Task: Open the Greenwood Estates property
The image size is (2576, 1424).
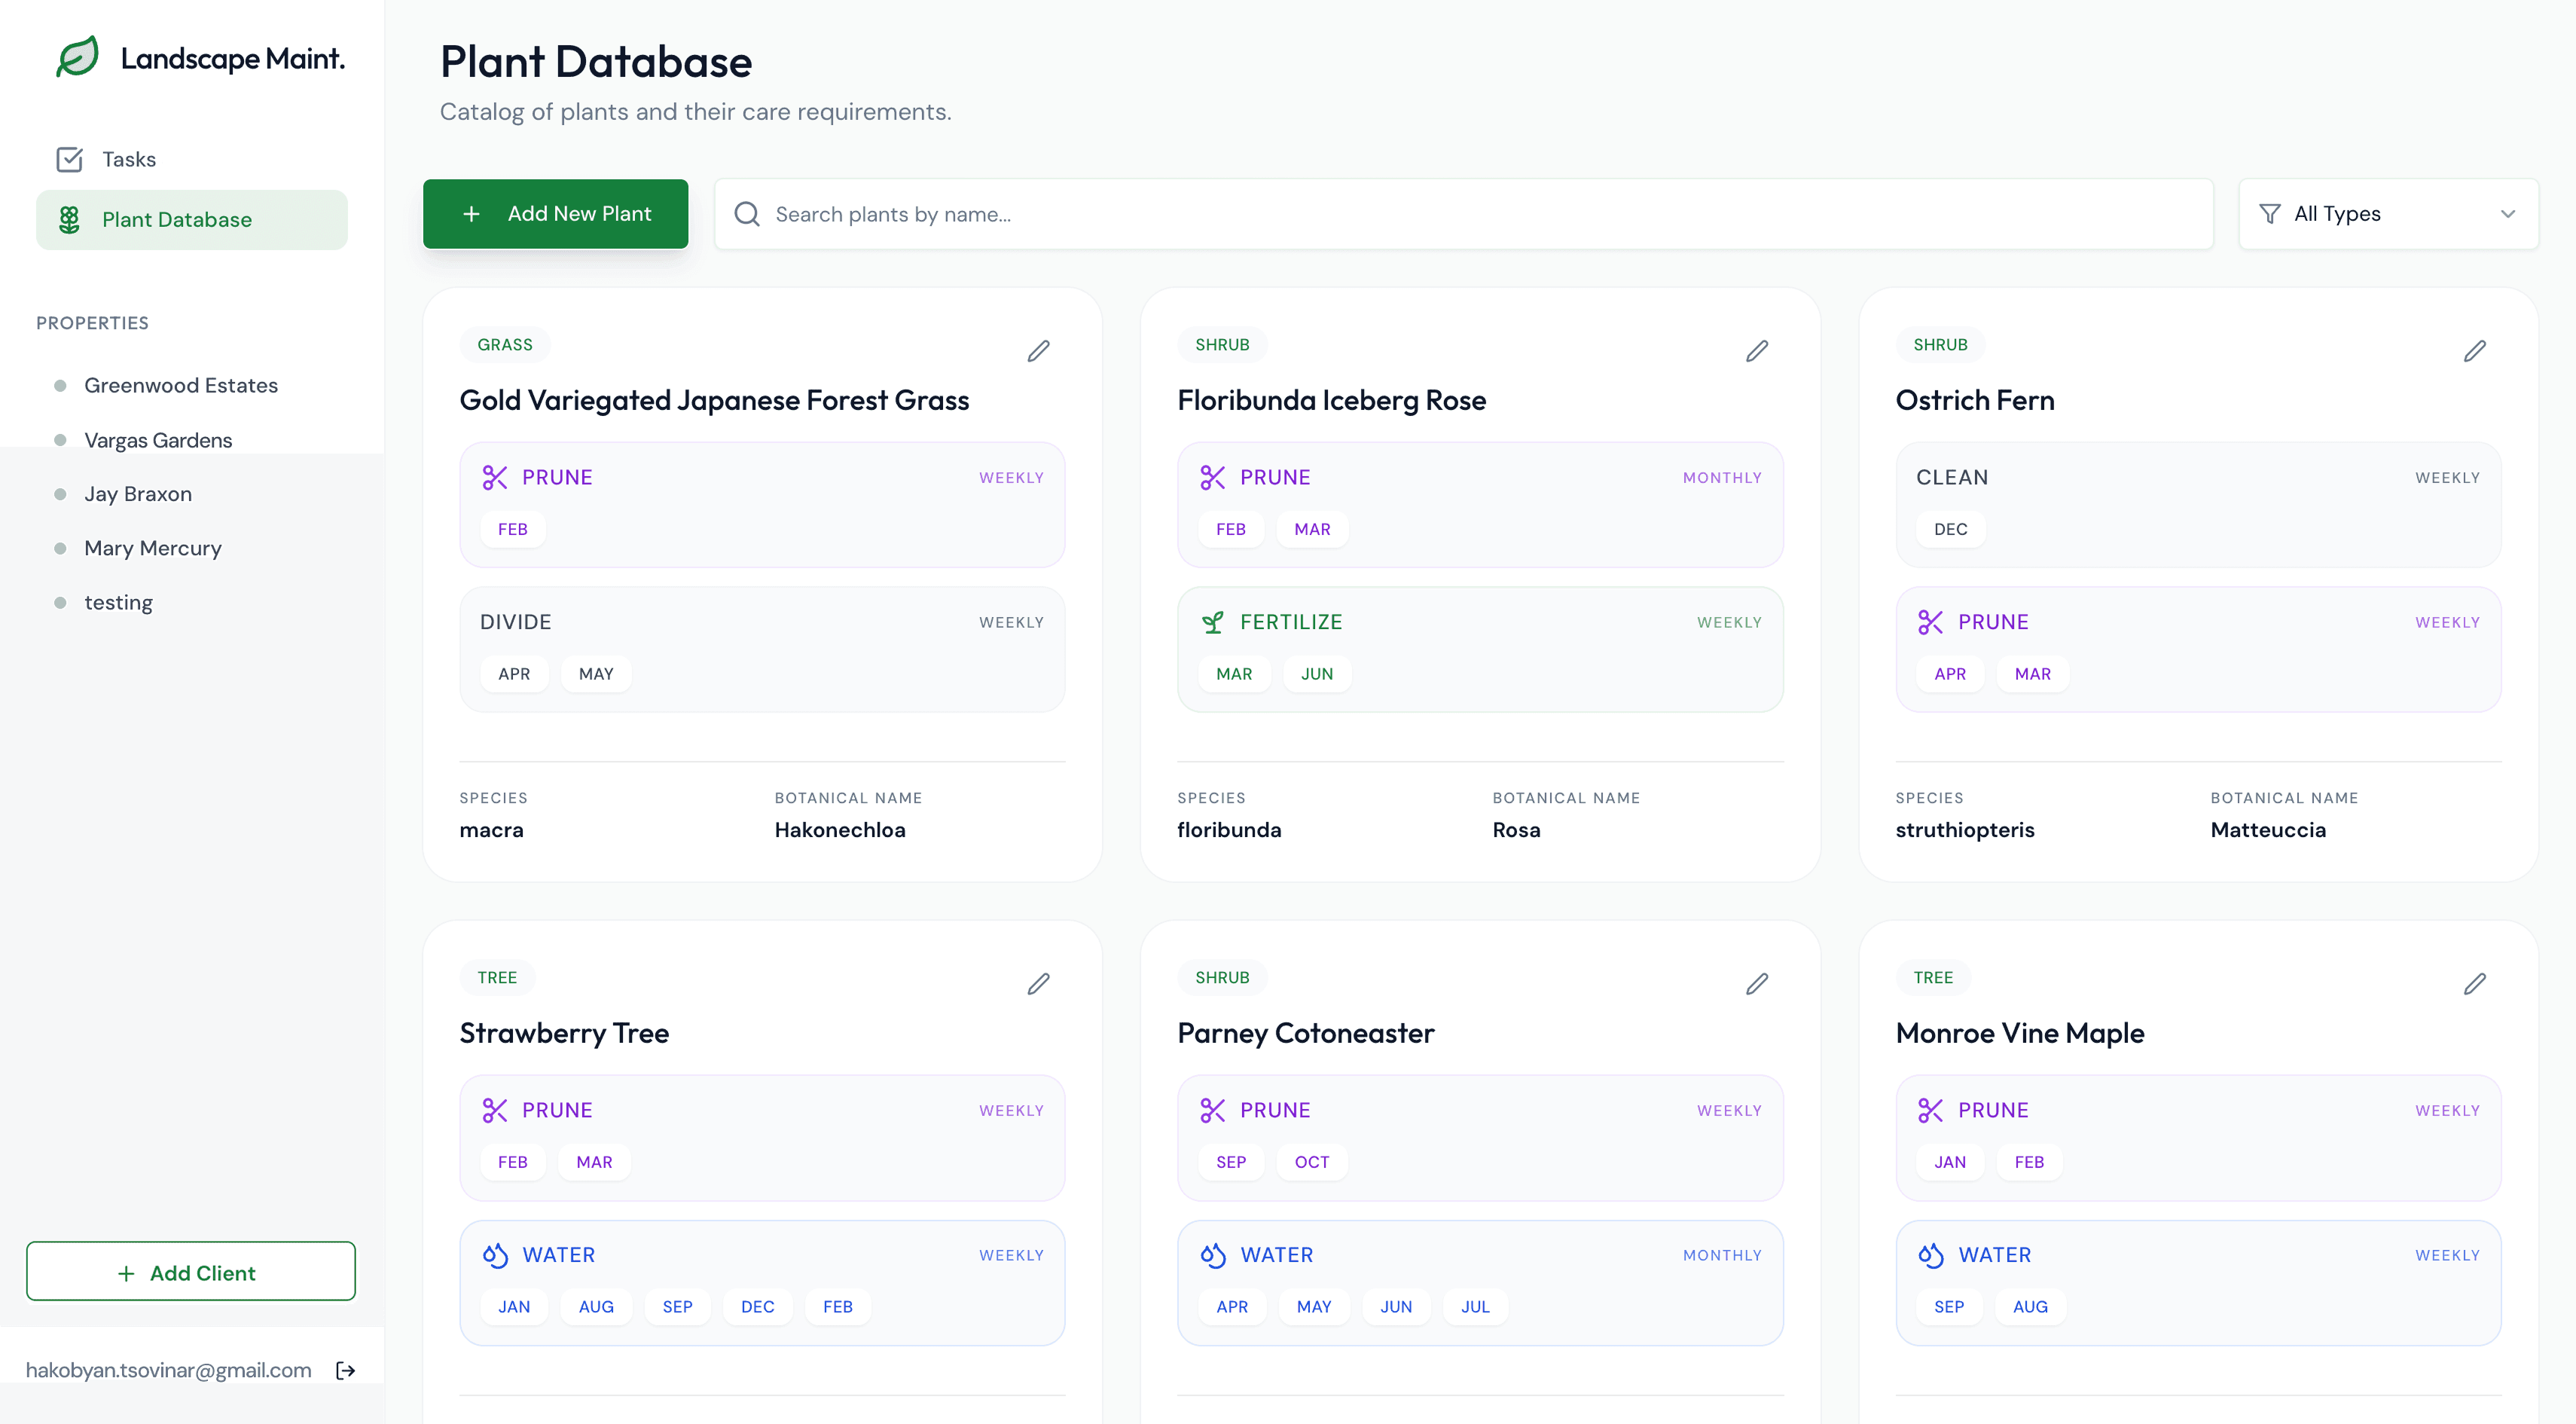Action: [x=181, y=385]
